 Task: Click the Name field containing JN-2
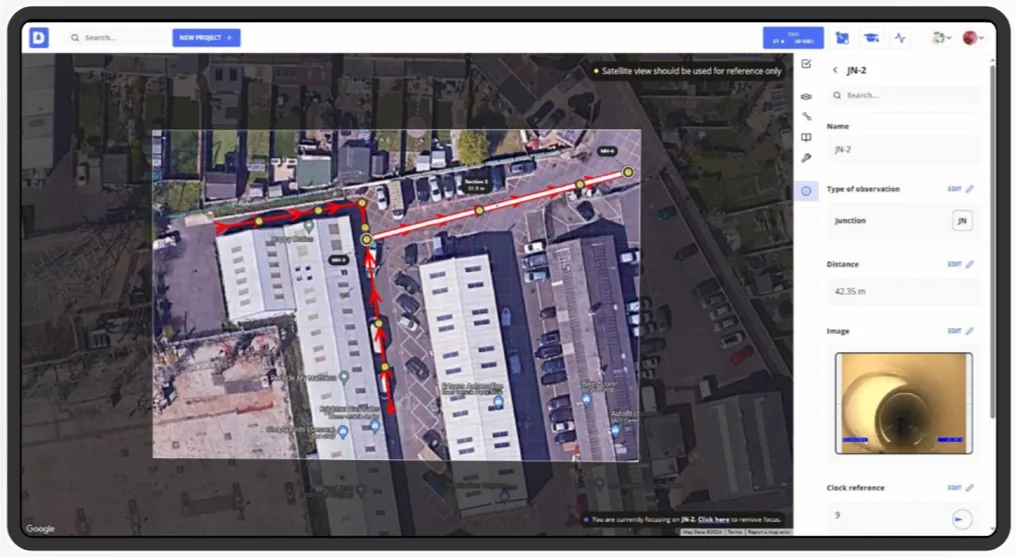point(904,150)
